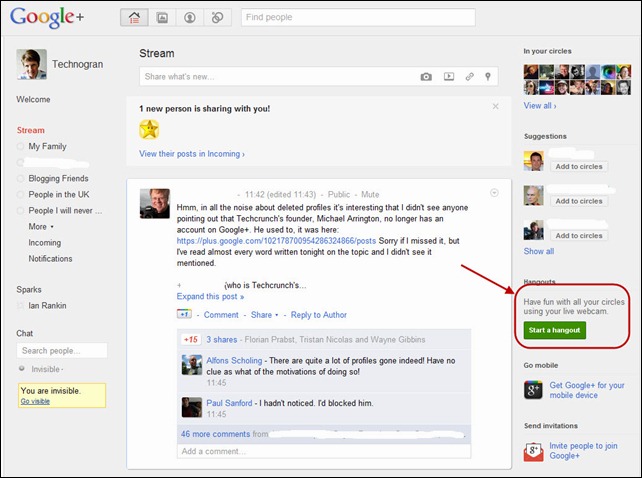Add a video using the share box icon
Screen dimensions: 642x478
[x=449, y=77]
